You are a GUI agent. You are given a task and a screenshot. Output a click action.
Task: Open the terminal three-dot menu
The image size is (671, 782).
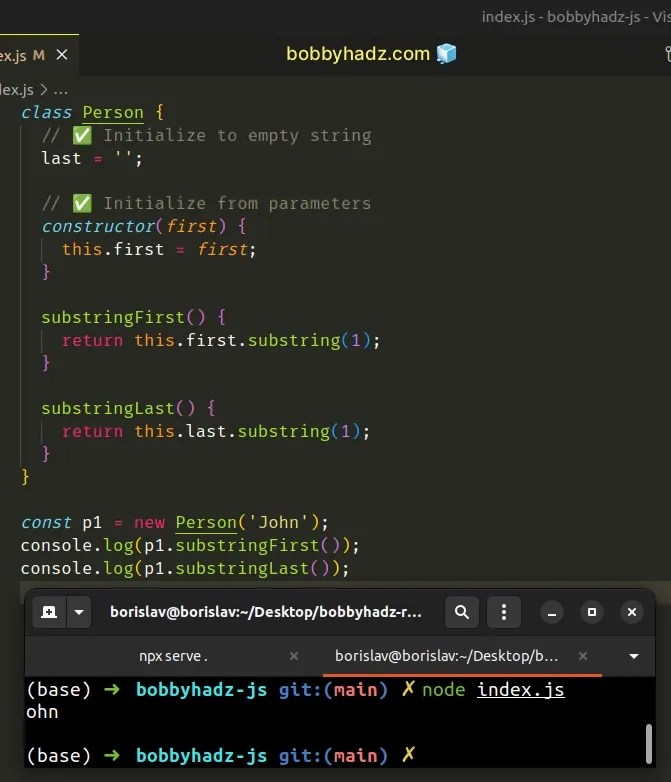[x=504, y=612]
